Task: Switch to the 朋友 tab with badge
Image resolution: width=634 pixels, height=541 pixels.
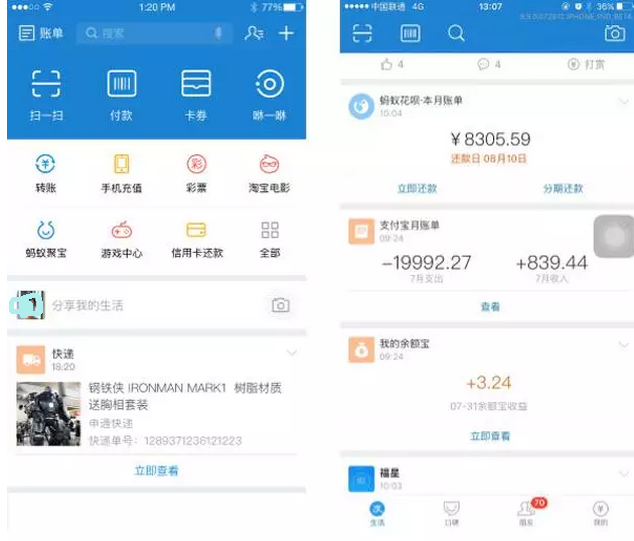Action: pyautogui.click(x=525, y=511)
